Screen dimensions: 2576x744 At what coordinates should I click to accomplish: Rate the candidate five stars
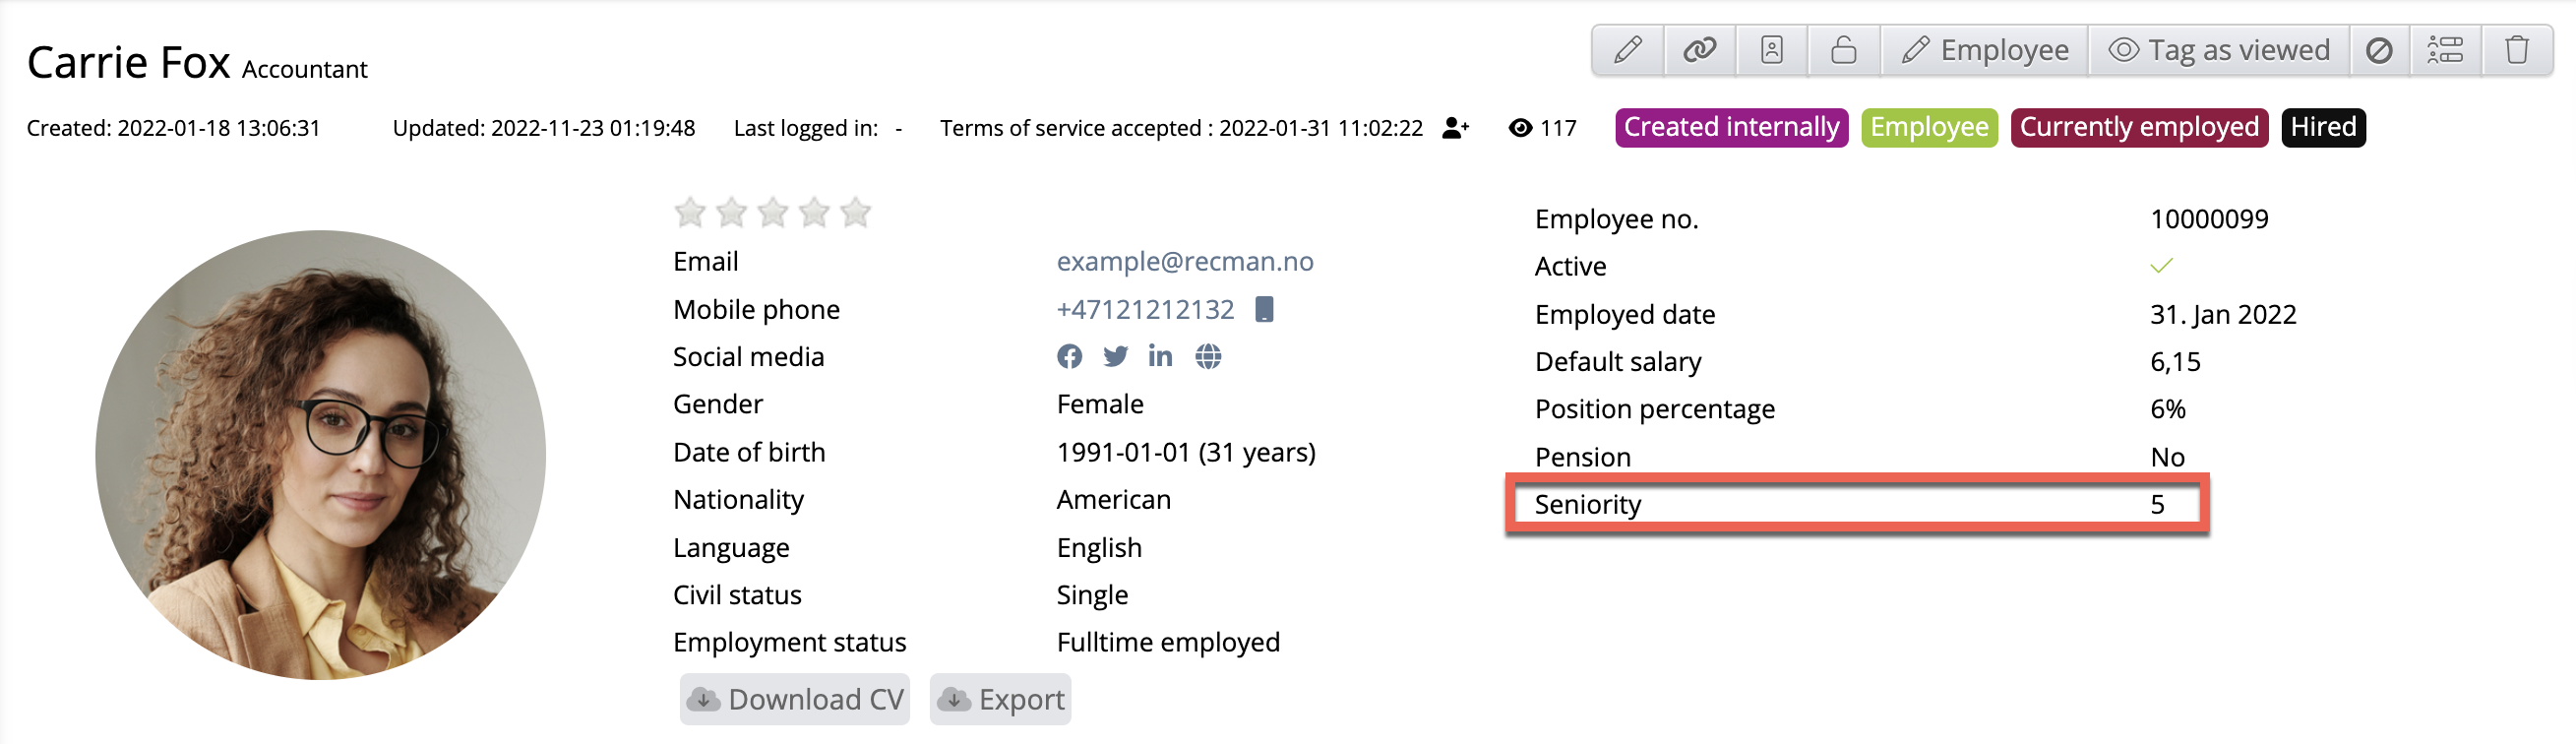855,213
